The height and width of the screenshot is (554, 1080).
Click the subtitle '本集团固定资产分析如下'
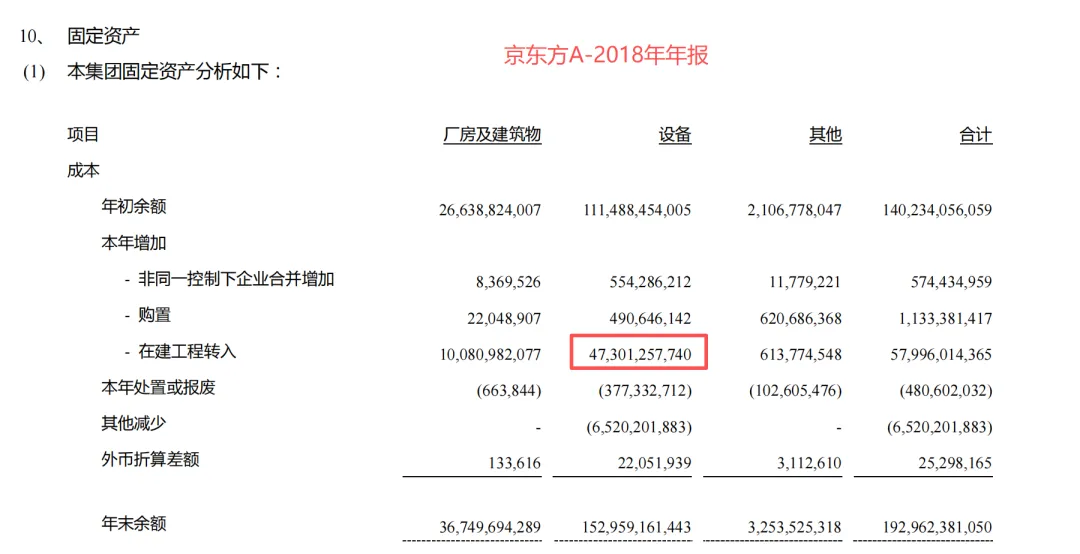coord(168,71)
